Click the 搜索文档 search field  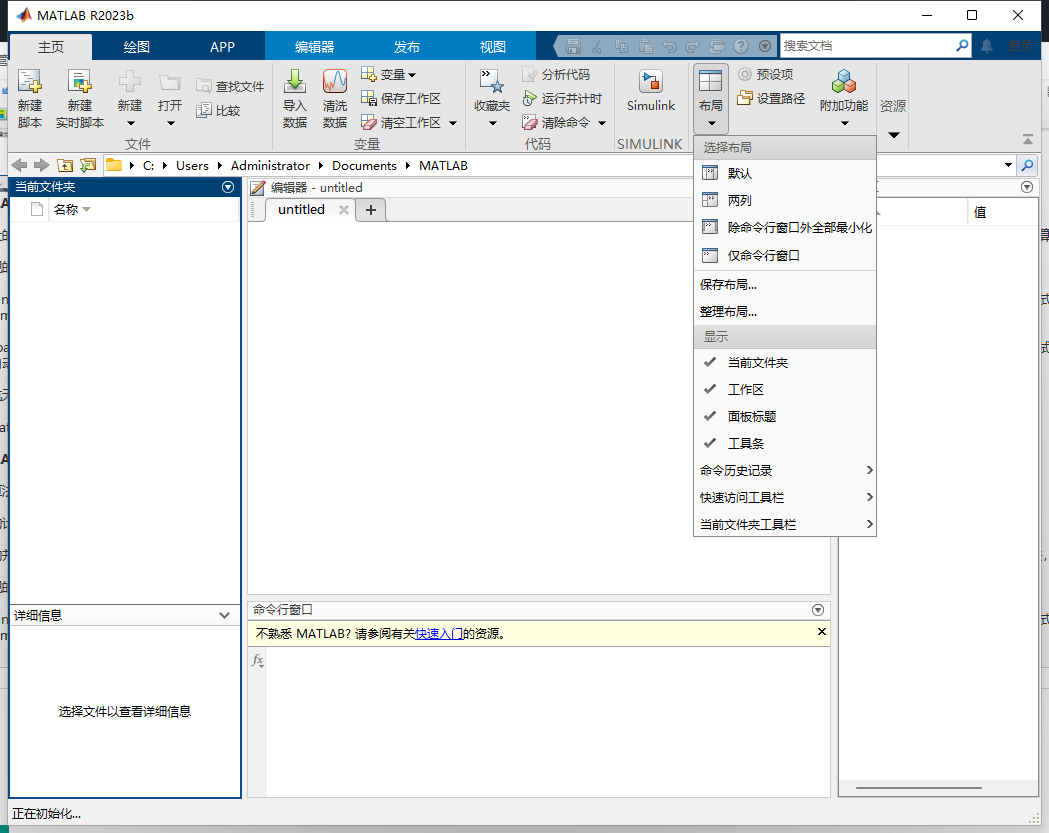coord(867,45)
